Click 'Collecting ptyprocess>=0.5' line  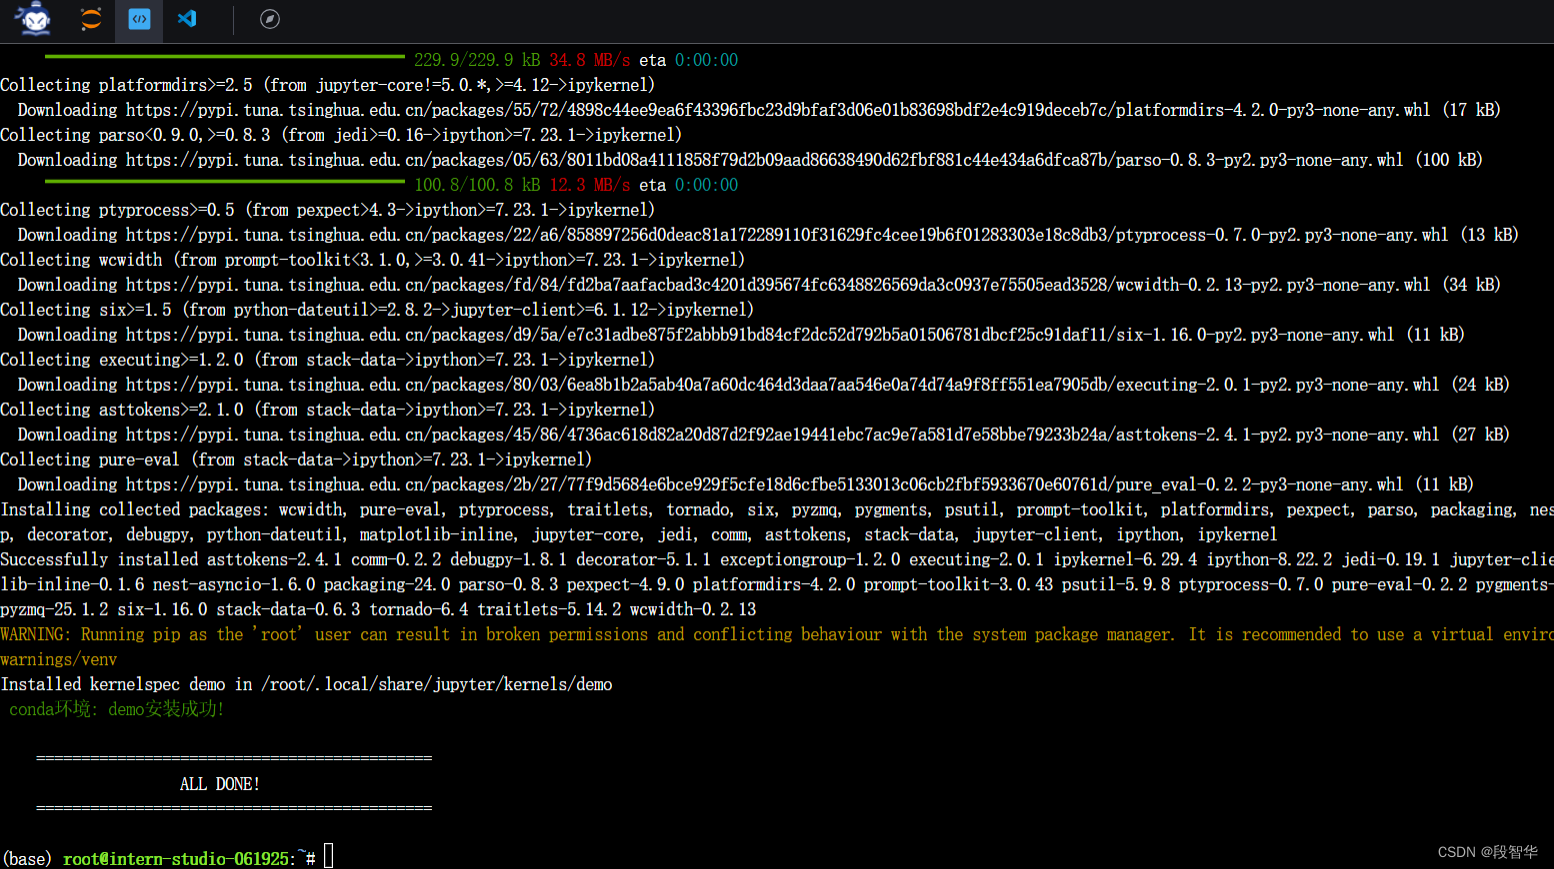(x=328, y=210)
